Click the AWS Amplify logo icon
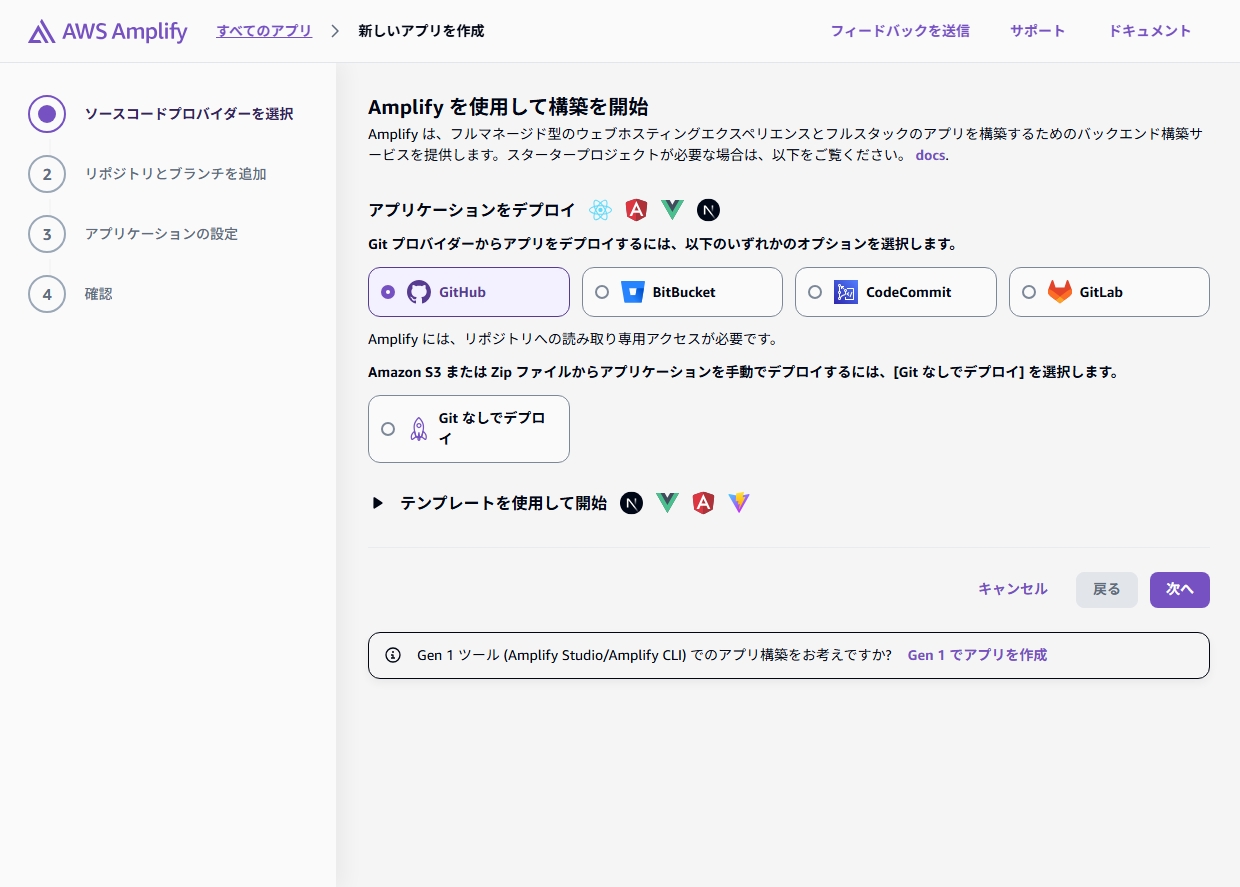 41,32
